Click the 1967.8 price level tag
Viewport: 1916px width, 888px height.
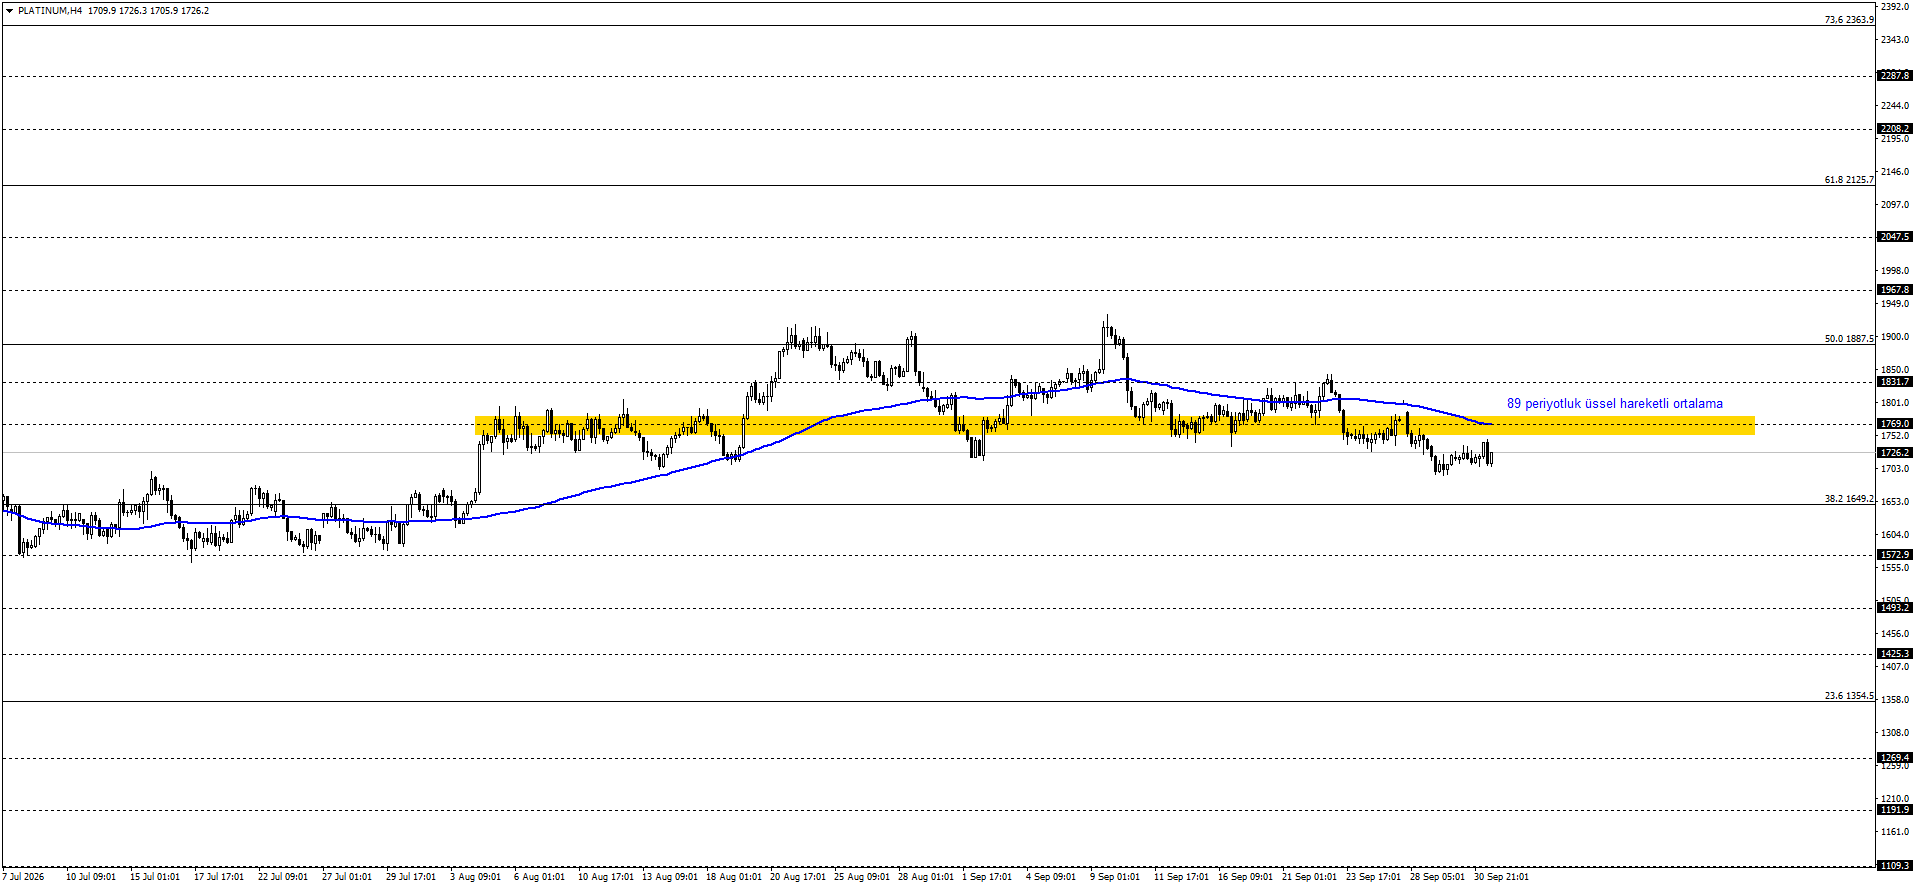click(1895, 290)
